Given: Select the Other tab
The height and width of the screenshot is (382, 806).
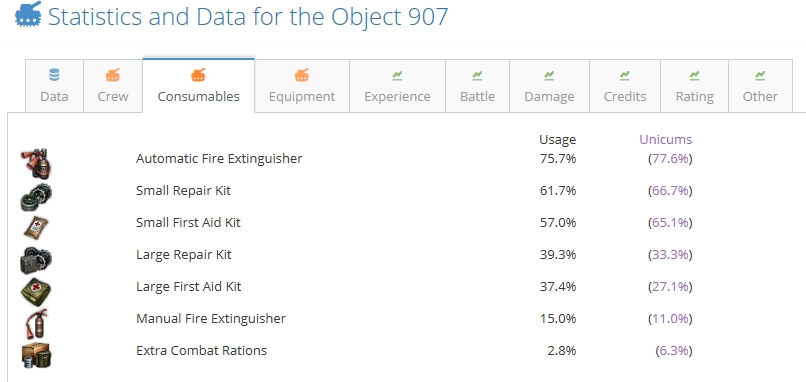Looking at the screenshot, I should [760, 86].
